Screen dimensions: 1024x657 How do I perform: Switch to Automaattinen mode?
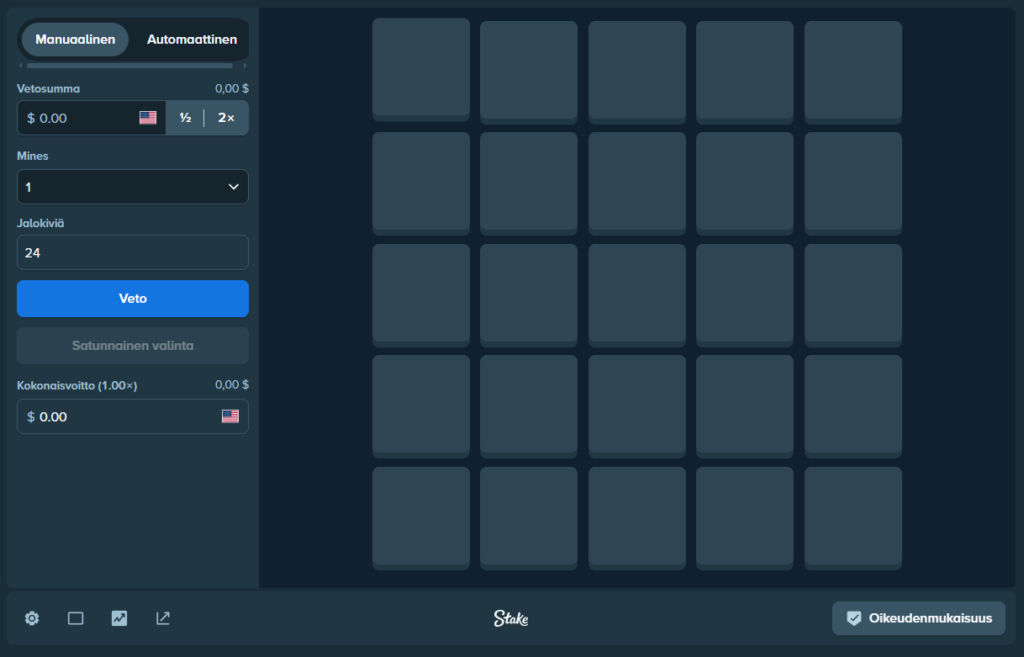point(191,40)
